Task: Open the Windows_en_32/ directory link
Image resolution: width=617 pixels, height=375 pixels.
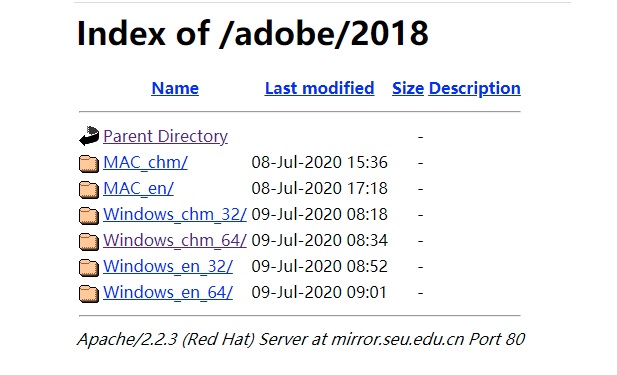Action: (x=168, y=266)
